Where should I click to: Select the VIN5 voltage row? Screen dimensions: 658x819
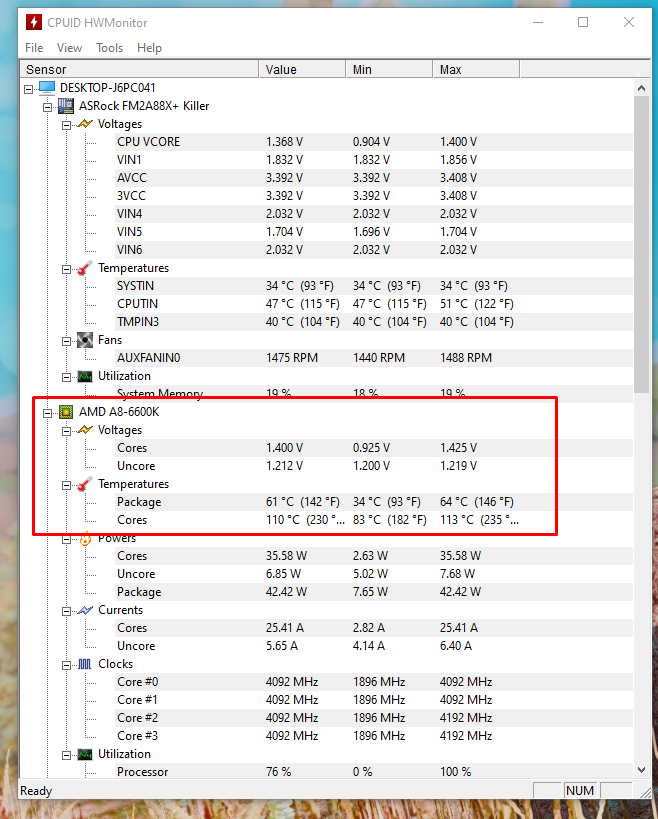click(x=374, y=232)
